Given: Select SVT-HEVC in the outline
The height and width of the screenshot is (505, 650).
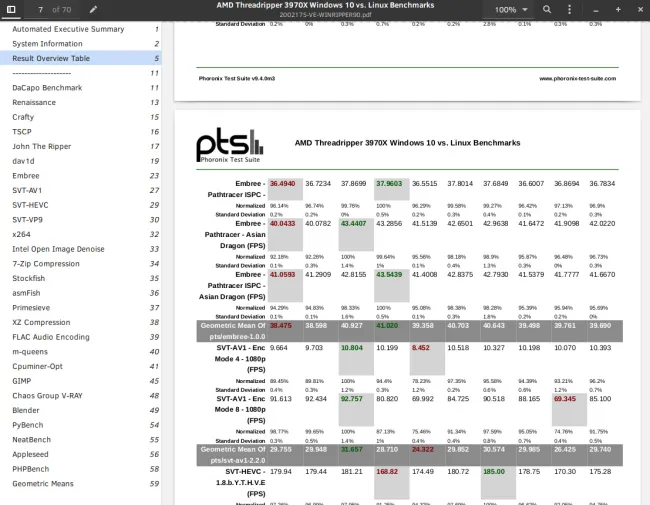Looking at the screenshot, I should tap(80, 205).
